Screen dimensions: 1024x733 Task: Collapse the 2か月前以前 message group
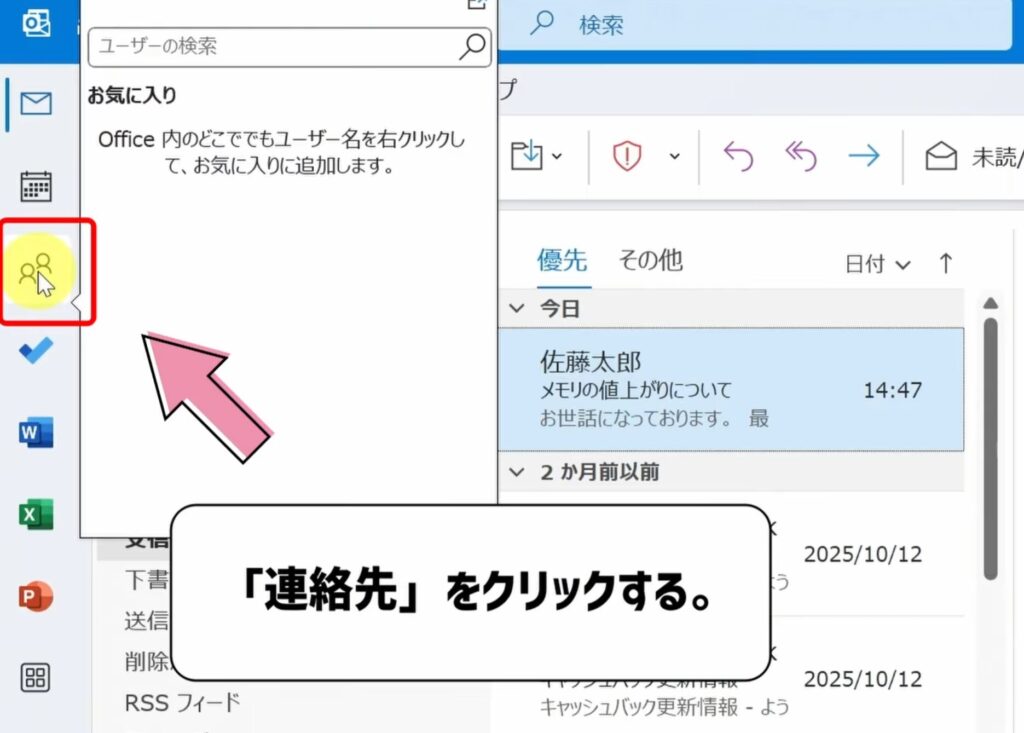tap(517, 471)
